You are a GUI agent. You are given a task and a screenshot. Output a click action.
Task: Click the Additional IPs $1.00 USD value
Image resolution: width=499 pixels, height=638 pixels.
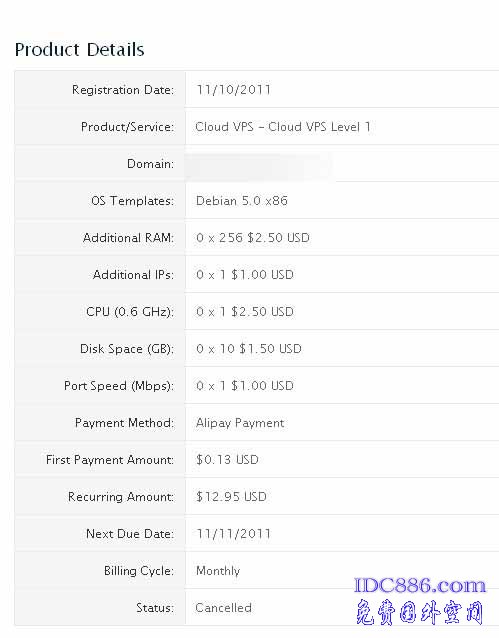[245, 275]
